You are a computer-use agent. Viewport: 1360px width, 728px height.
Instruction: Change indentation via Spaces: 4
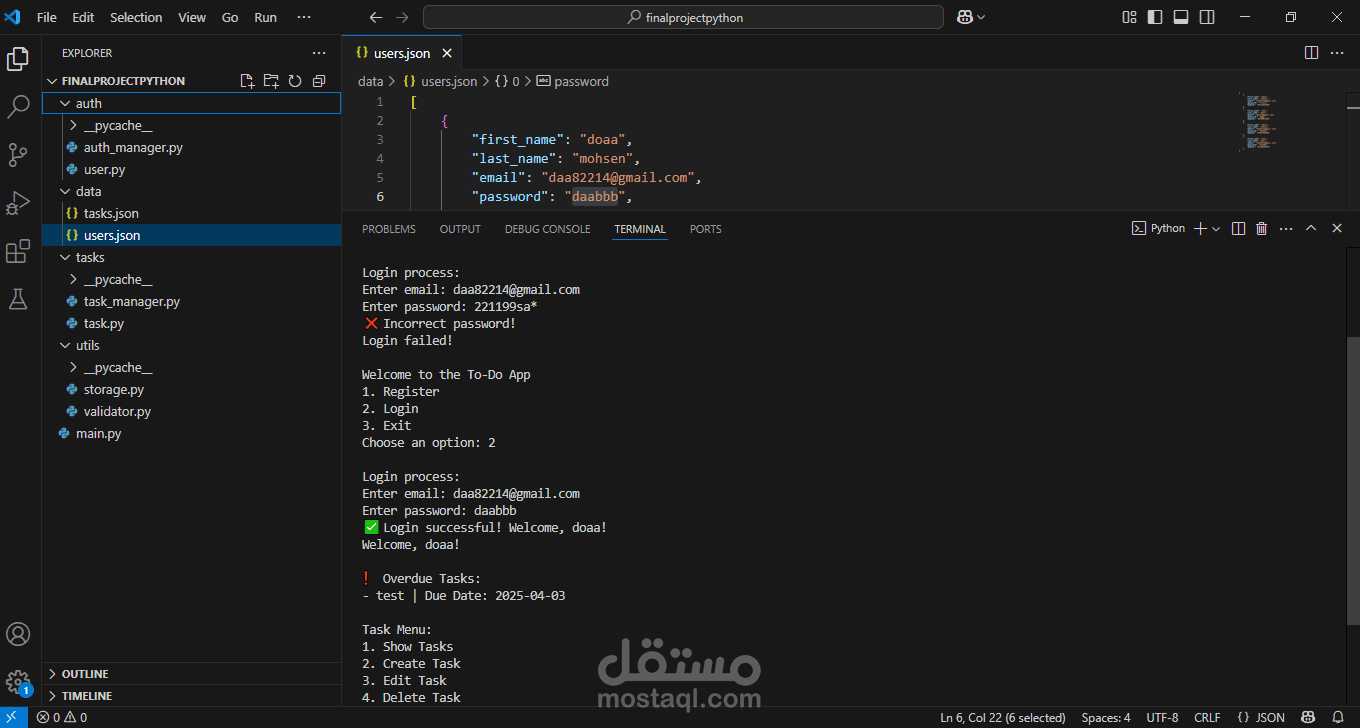(x=1106, y=717)
